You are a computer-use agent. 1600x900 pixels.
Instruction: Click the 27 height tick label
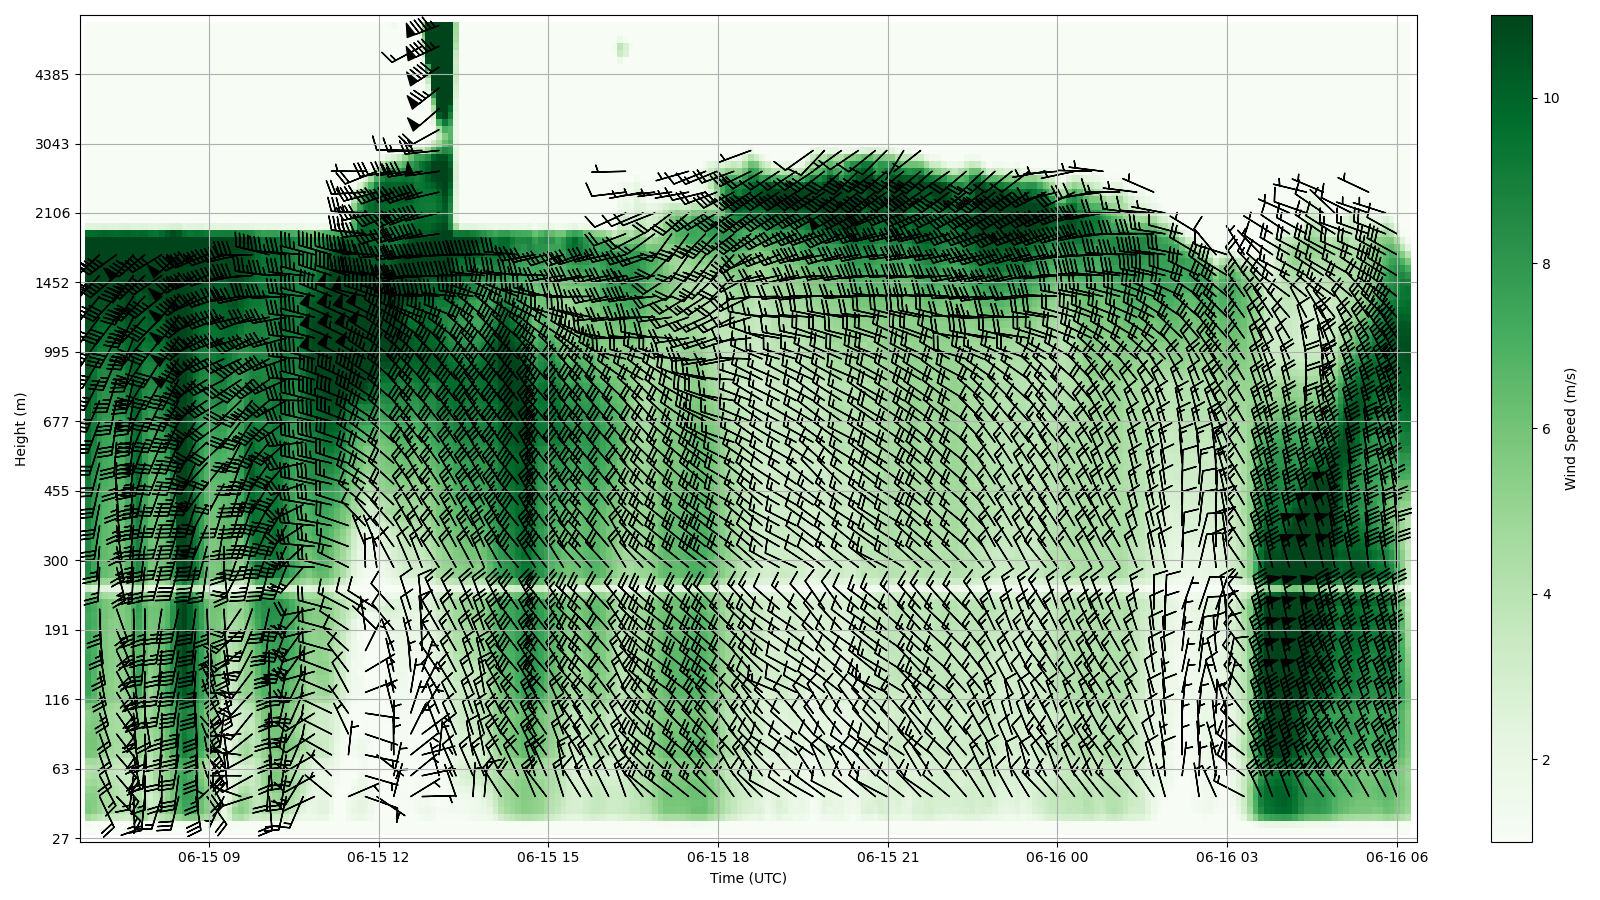click(61, 839)
